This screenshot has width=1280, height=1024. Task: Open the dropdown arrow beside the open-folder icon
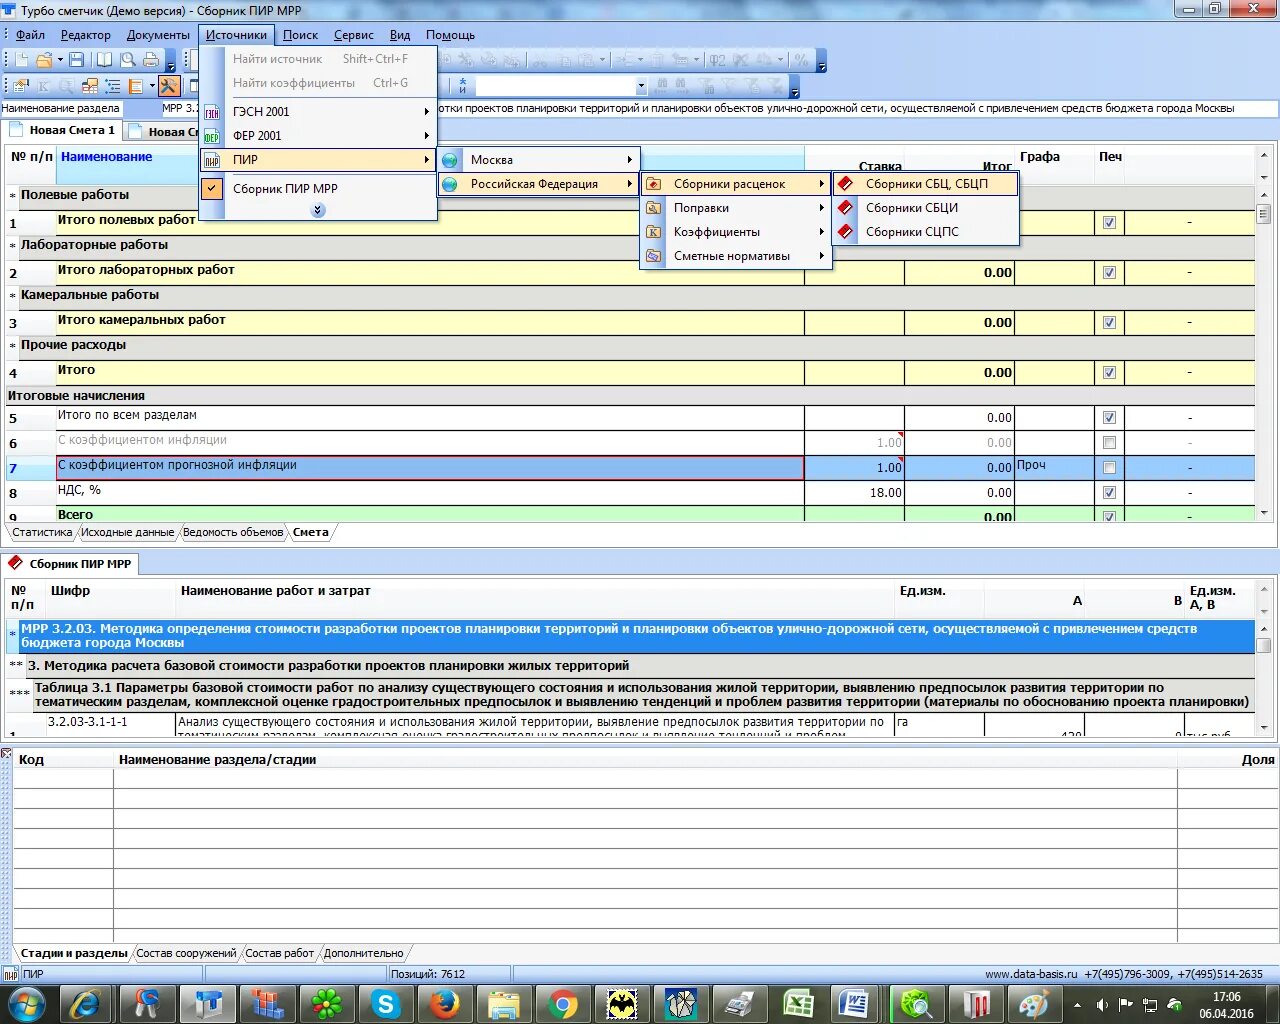click(x=59, y=60)
